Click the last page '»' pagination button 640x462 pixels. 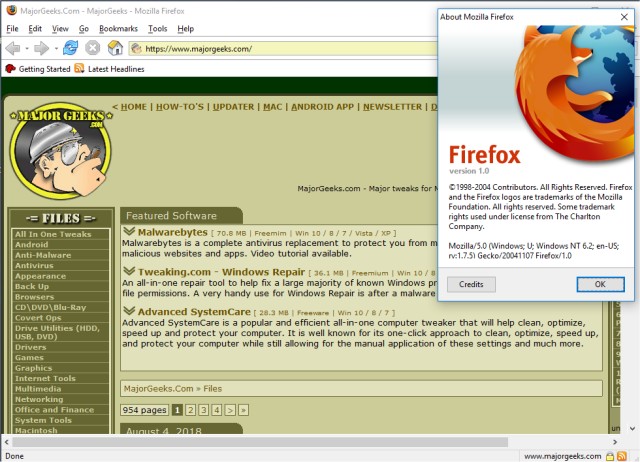coord(243,410)
